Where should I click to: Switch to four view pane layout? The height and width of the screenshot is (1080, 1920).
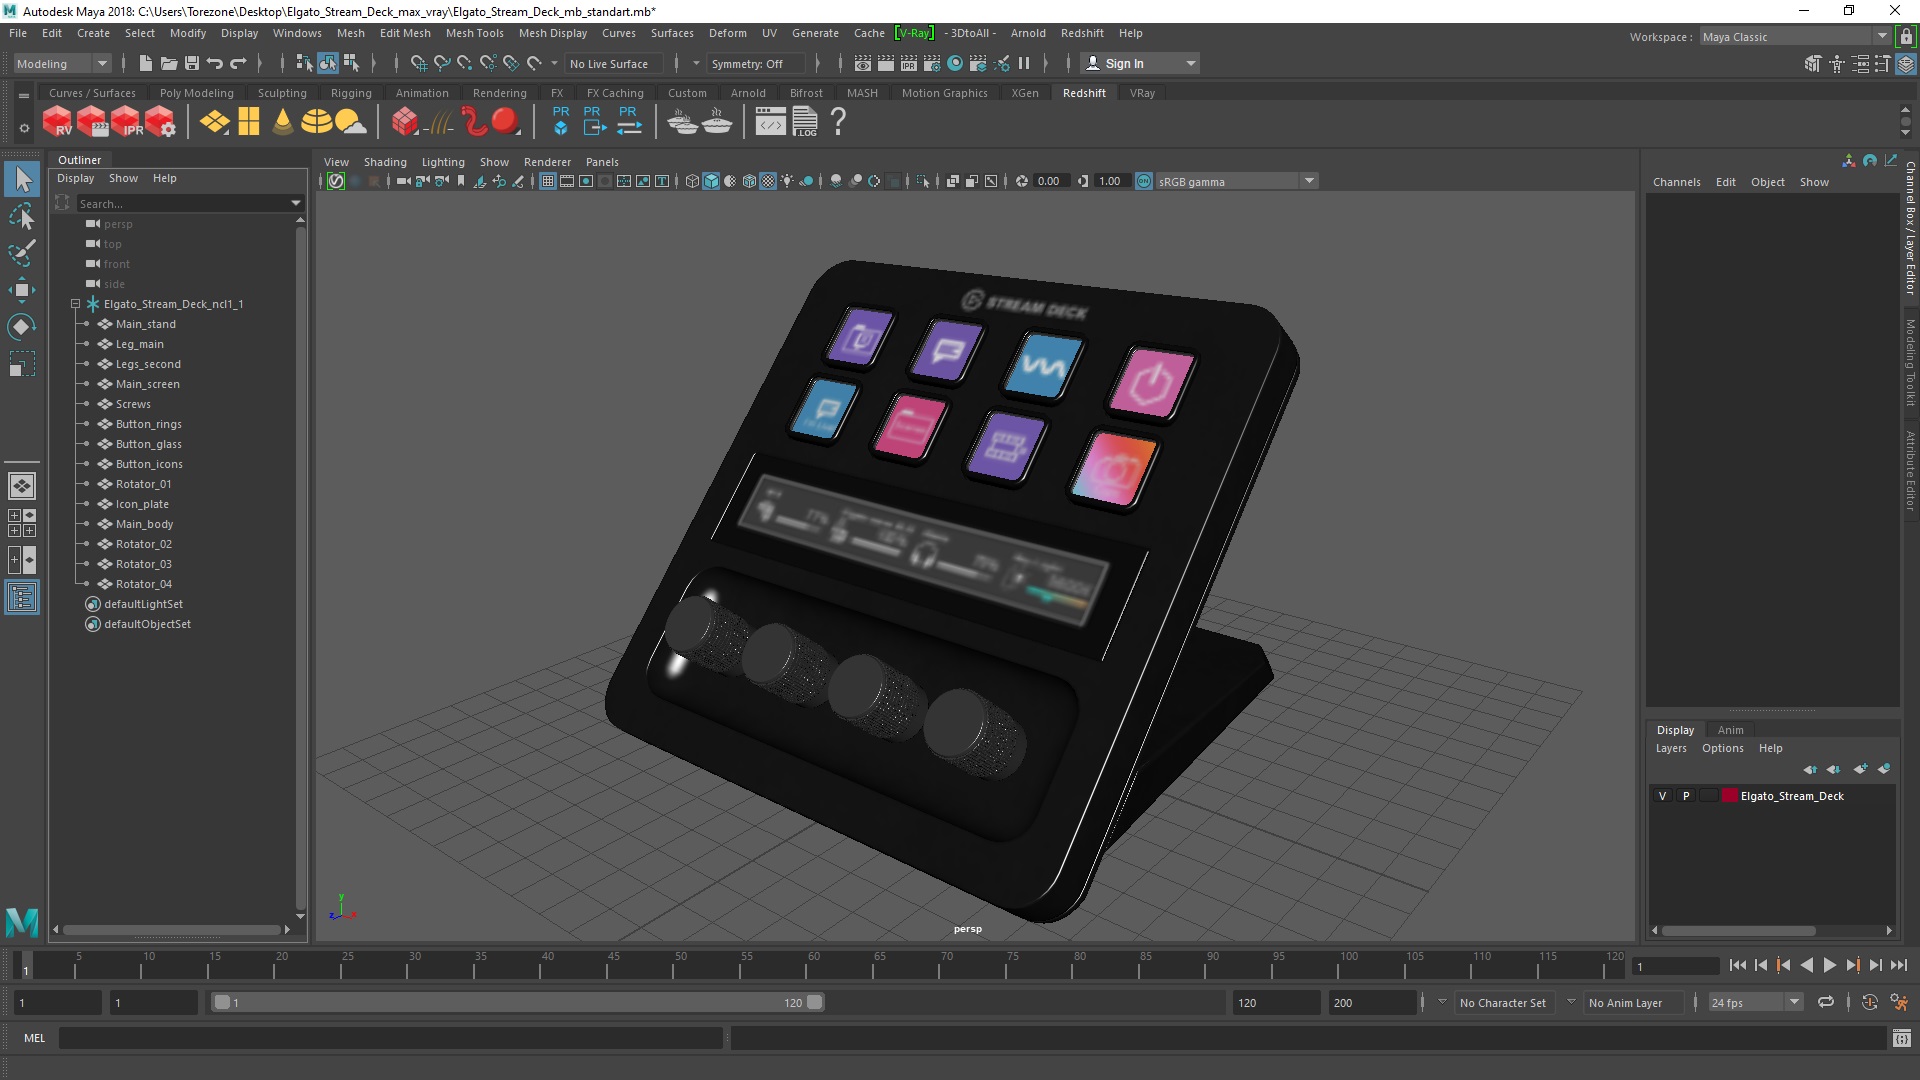point(22,523)
